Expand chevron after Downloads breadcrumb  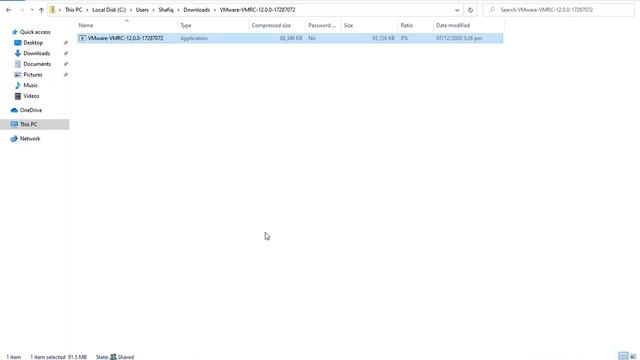tap(215, 10)
